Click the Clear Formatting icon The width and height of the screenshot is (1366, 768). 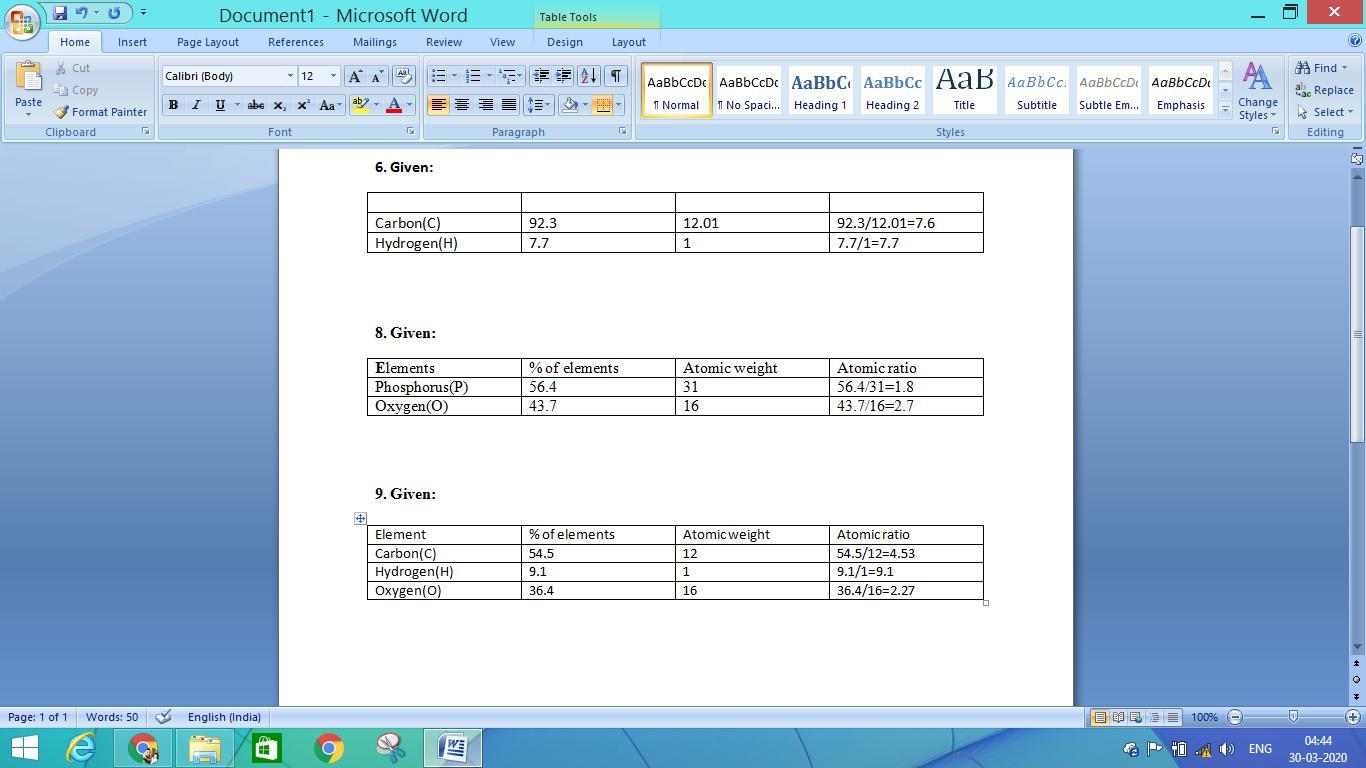pos(404,76)
